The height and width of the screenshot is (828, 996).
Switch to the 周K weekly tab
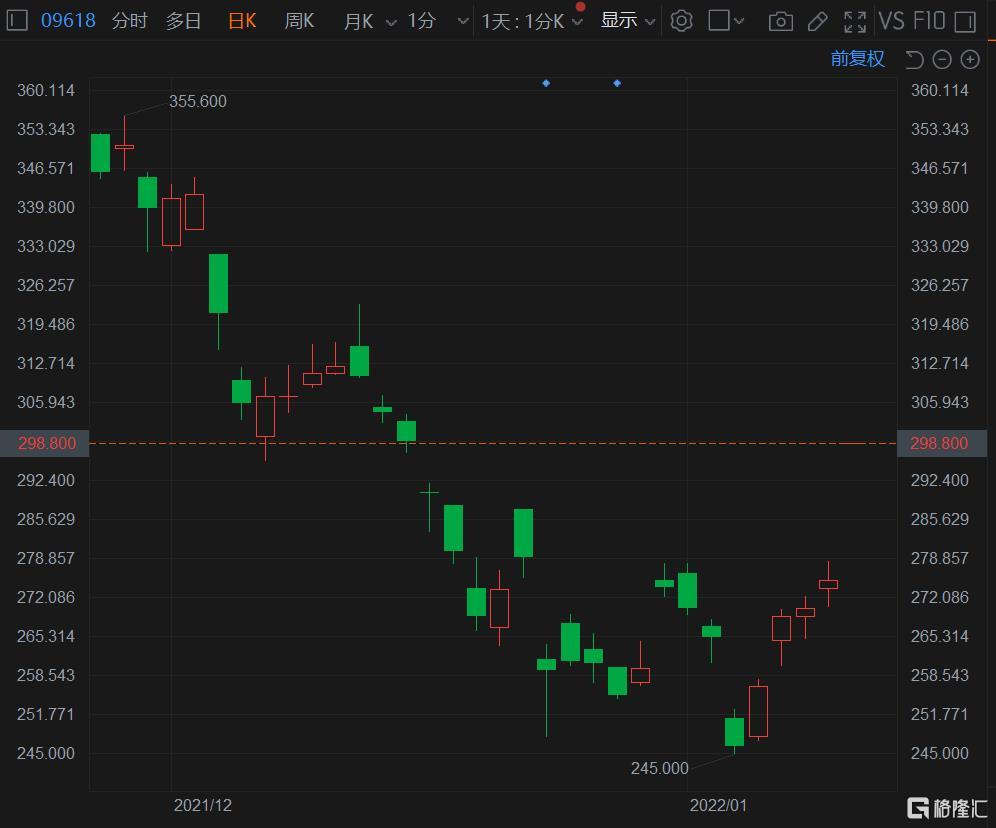pyautogui.click(x=299, y=21)
